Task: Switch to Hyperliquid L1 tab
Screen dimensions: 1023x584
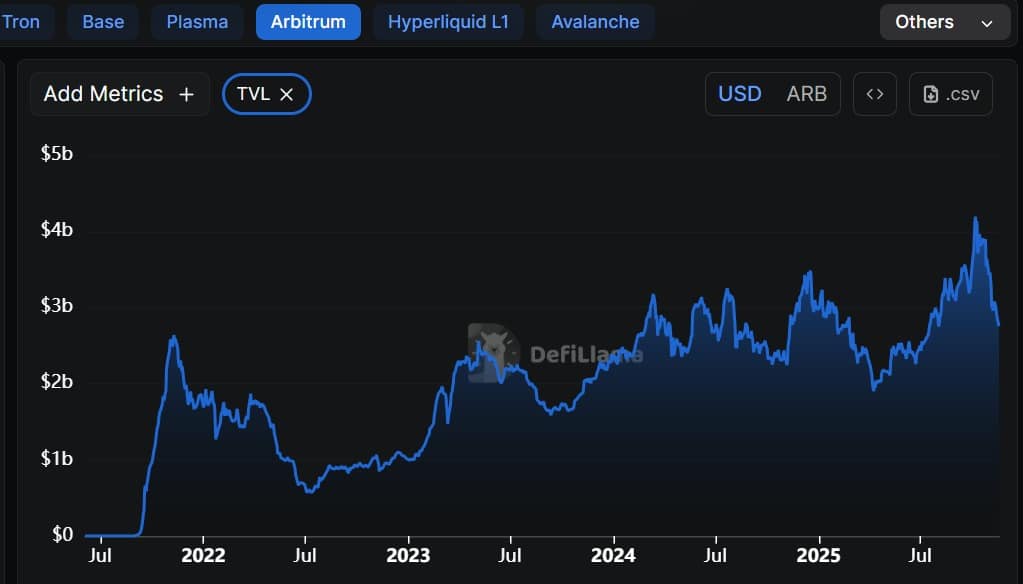Action: [x=448, y=22]
